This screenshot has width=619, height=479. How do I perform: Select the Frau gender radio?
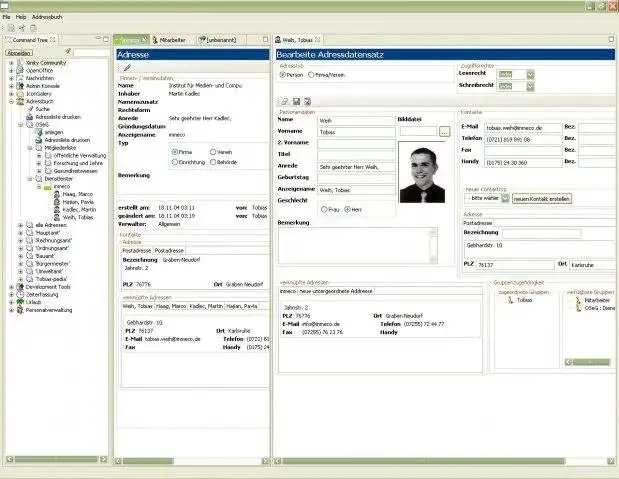click(x=324, y=209)
